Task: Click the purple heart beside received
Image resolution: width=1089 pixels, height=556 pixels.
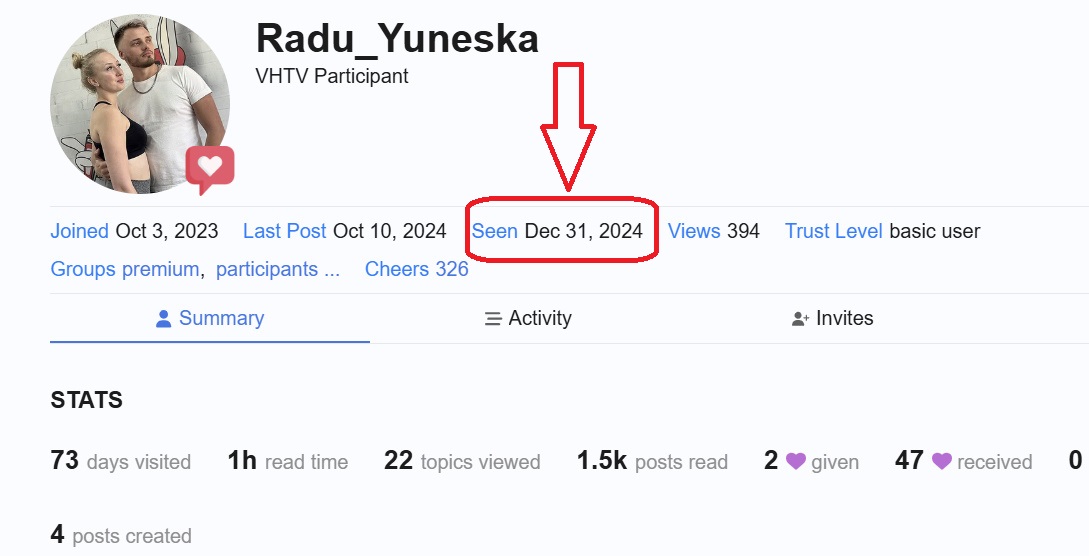Action: 941,461
